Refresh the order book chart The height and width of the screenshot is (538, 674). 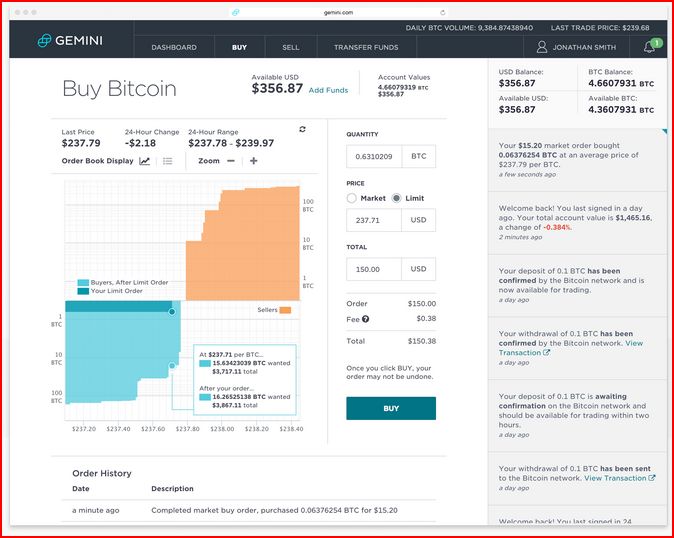(x=302, y=129)
